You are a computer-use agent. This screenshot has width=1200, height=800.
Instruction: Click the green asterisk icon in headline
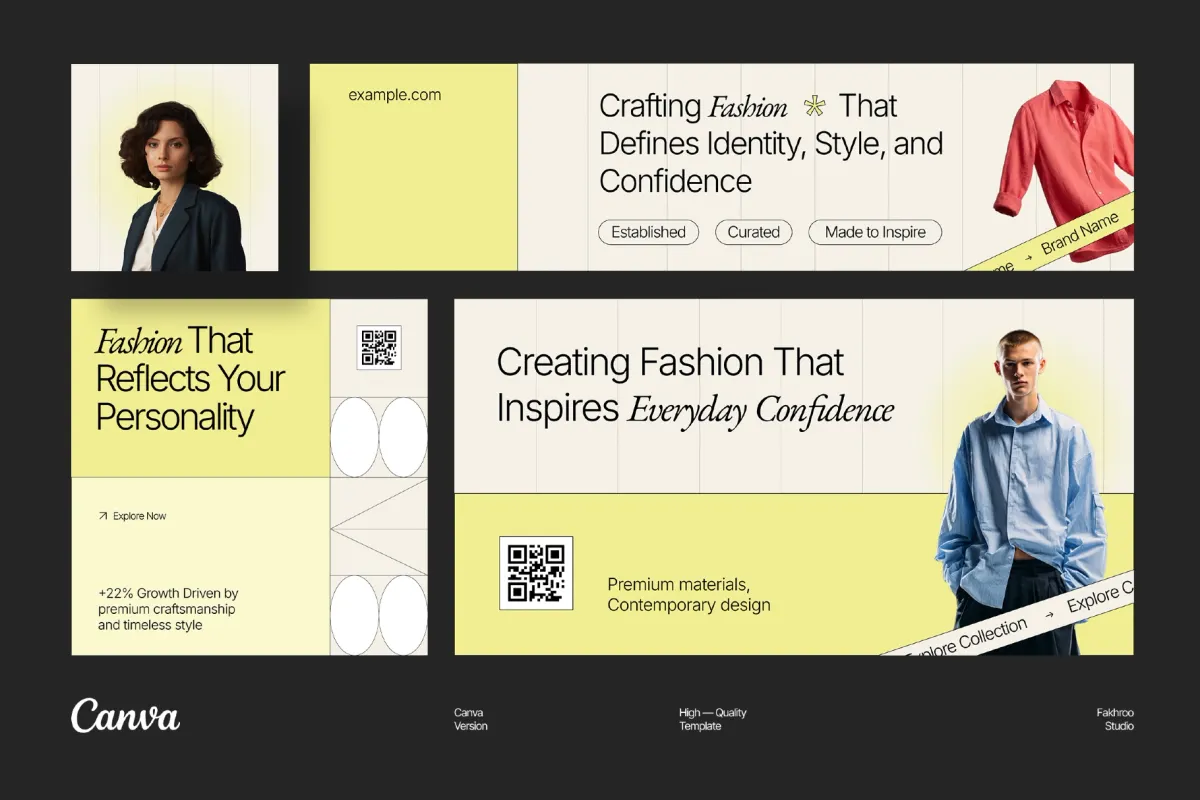[816, 106]
